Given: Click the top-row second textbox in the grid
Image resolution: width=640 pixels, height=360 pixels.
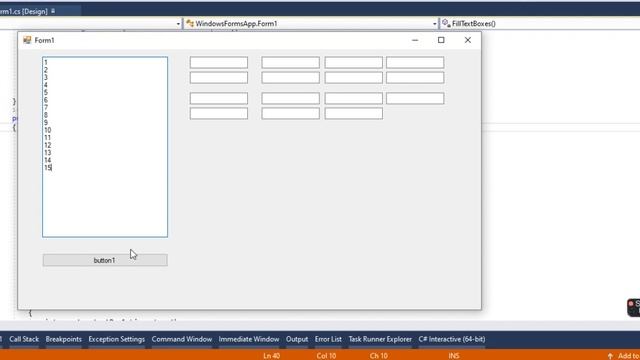Looking at the screenshot, I should coord(291,62).
